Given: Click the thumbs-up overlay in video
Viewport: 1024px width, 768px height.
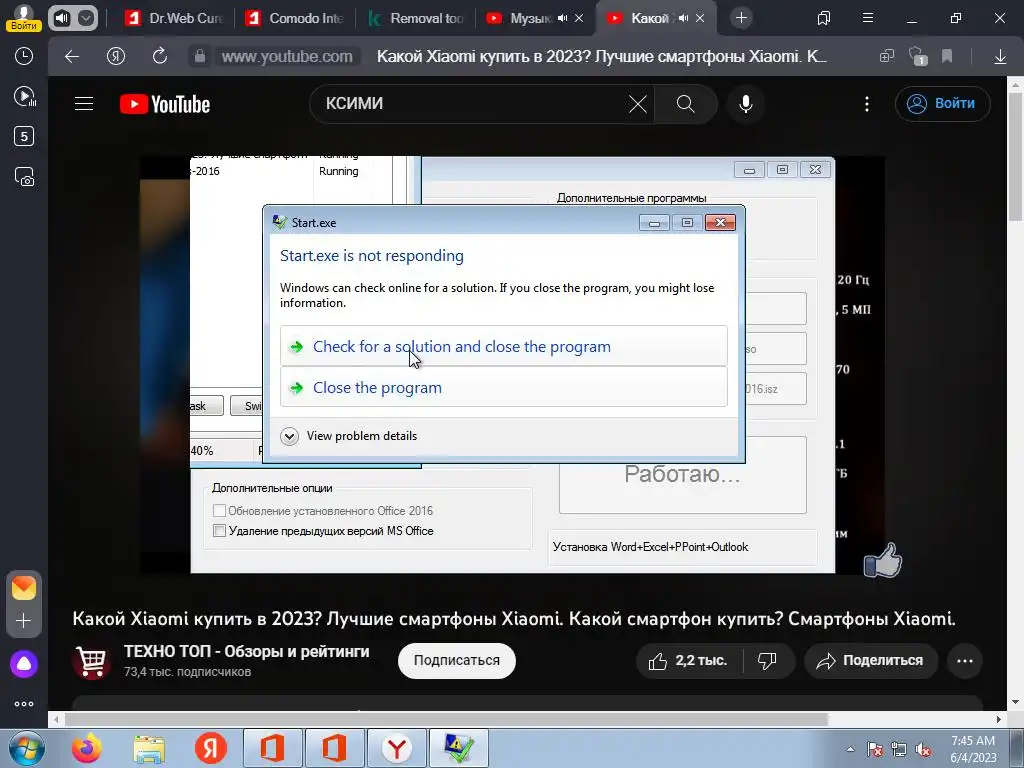Looking at the screenshot, I should point(882,561).
